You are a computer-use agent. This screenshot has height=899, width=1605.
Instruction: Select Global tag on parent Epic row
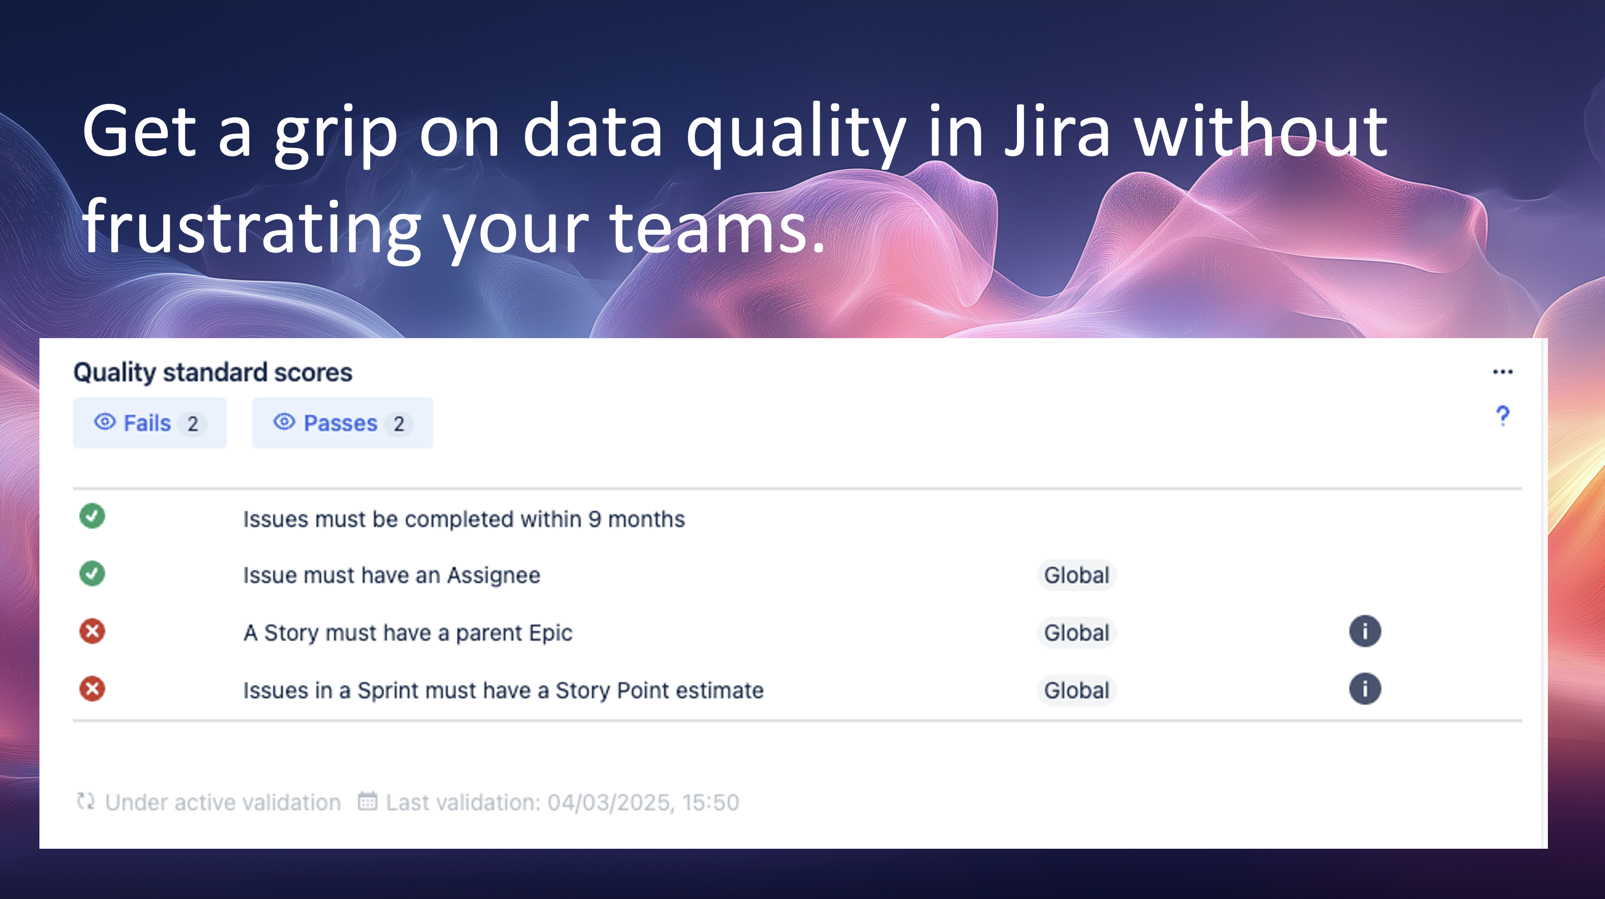pyautogui.click(x=1076, y=633)
